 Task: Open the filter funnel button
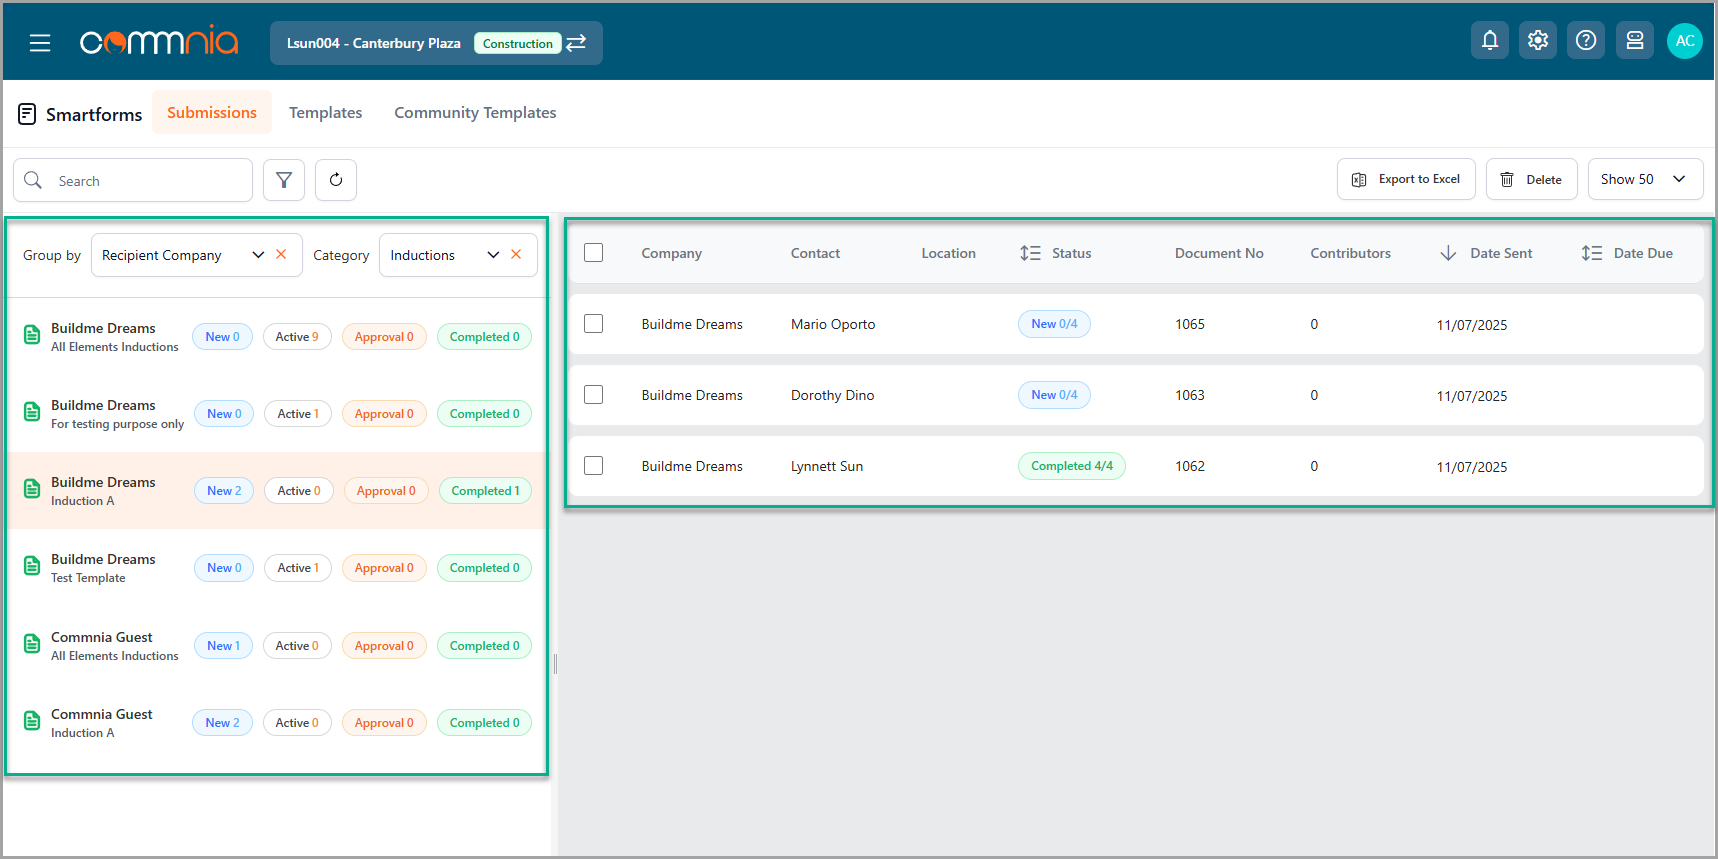click(284, 180)
